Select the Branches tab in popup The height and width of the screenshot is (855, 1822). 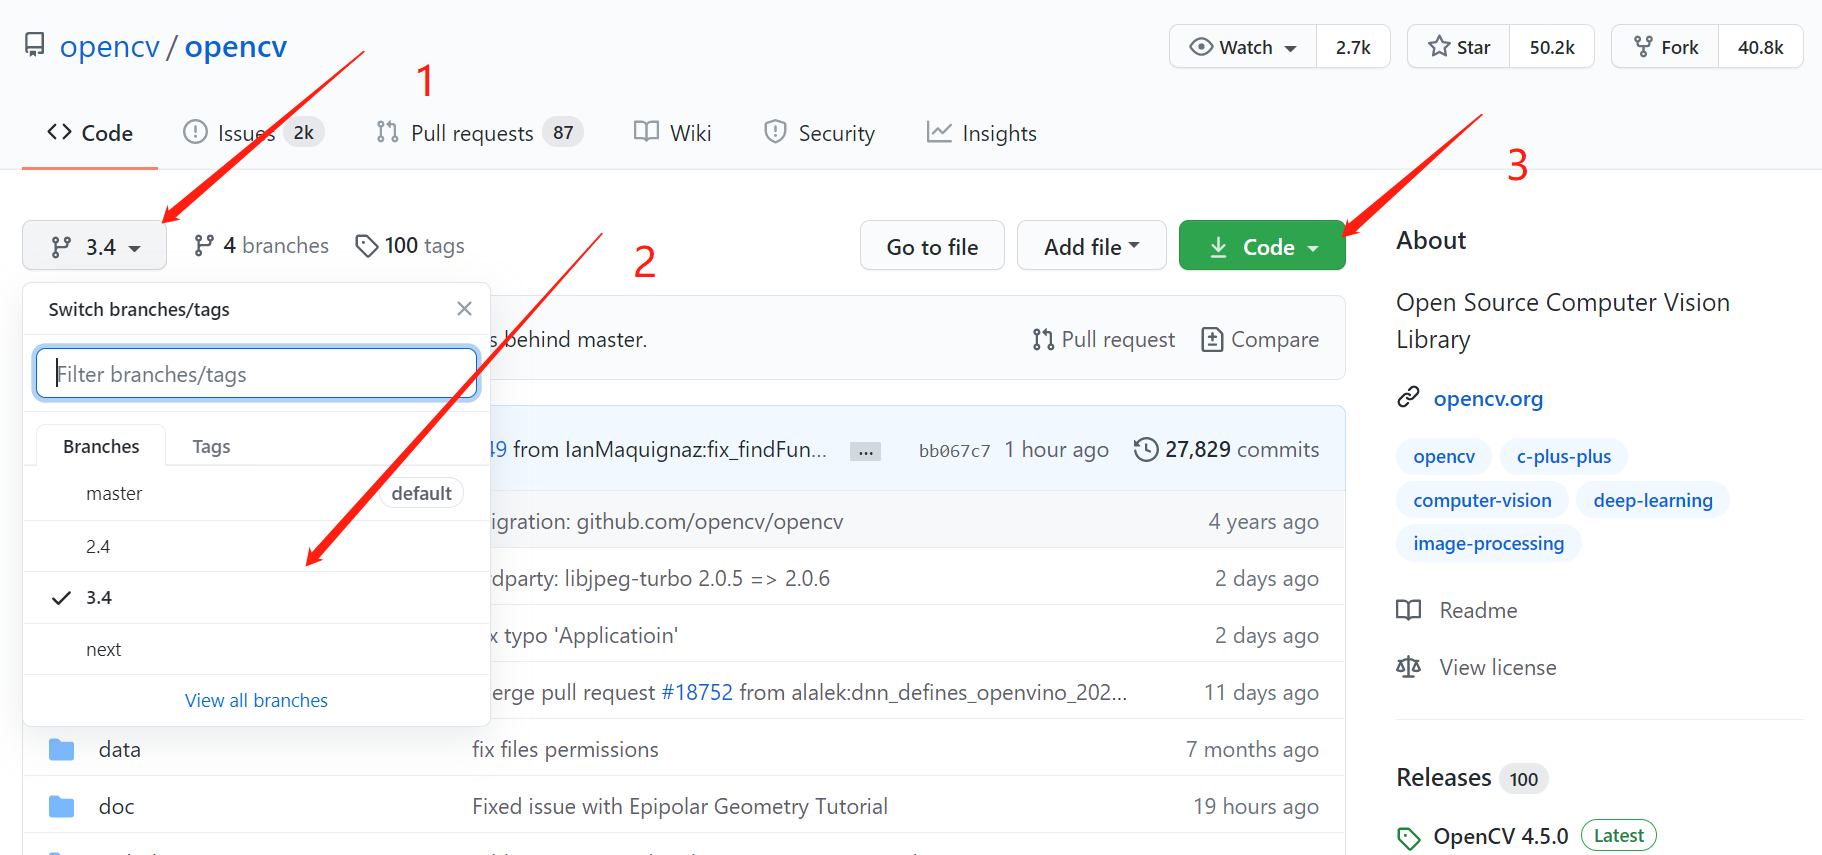pyautogui.click(x=101, y=446)
